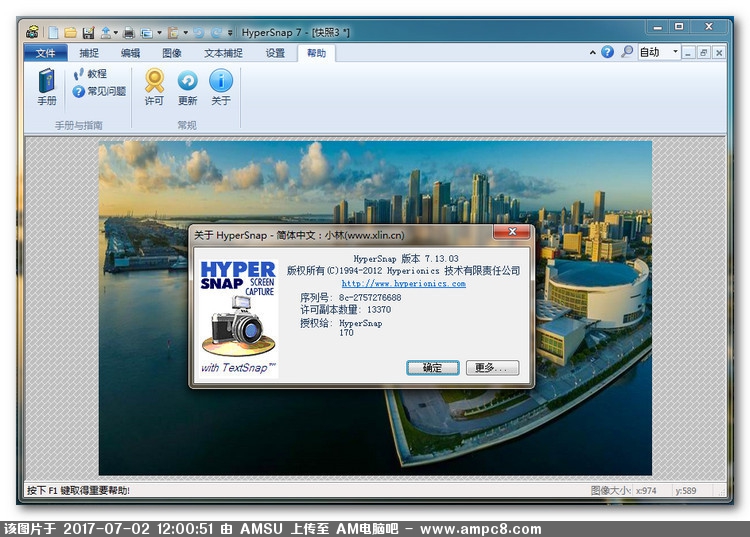Screen dimensions: 750x537
Task: Save the snapshot with the floppy disk icon
Action: 88,33
